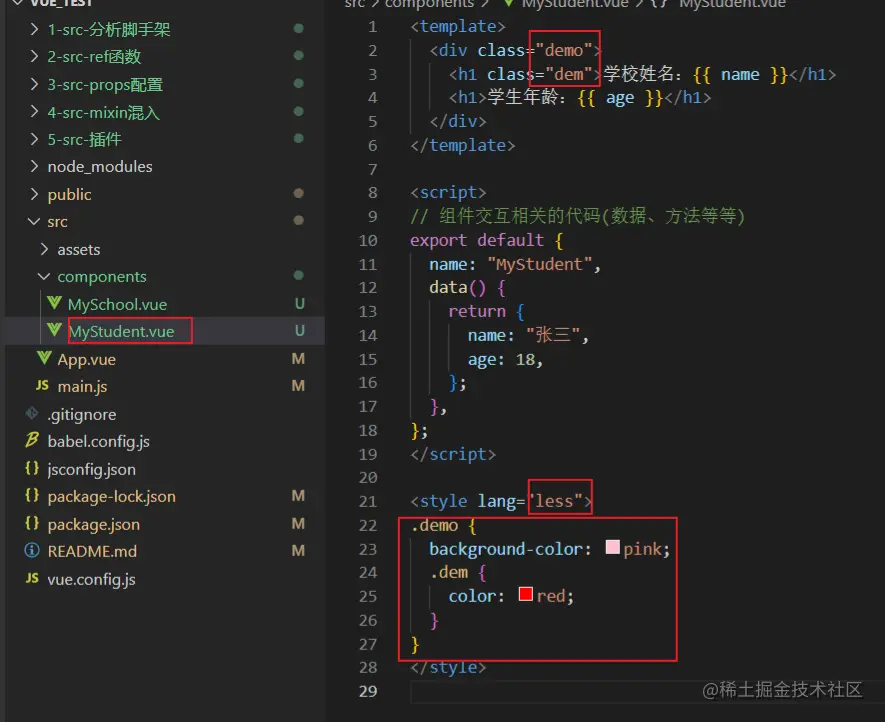This screenshot has height=722, width=885.
Task: Click the components breadcrumb segment
Action: [x=429, y=3]
